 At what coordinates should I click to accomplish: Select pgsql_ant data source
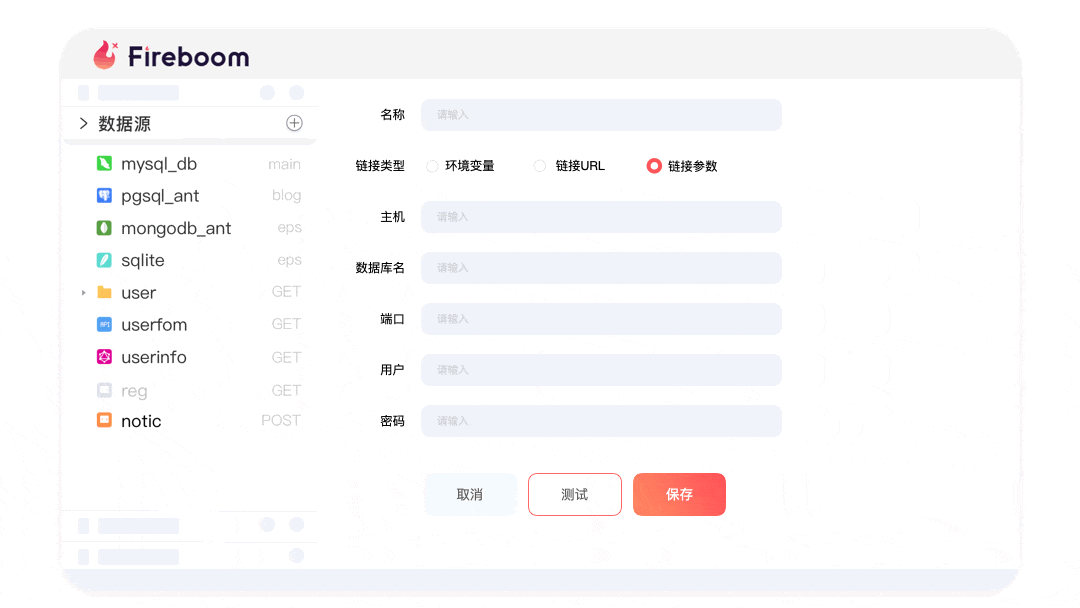160,196
